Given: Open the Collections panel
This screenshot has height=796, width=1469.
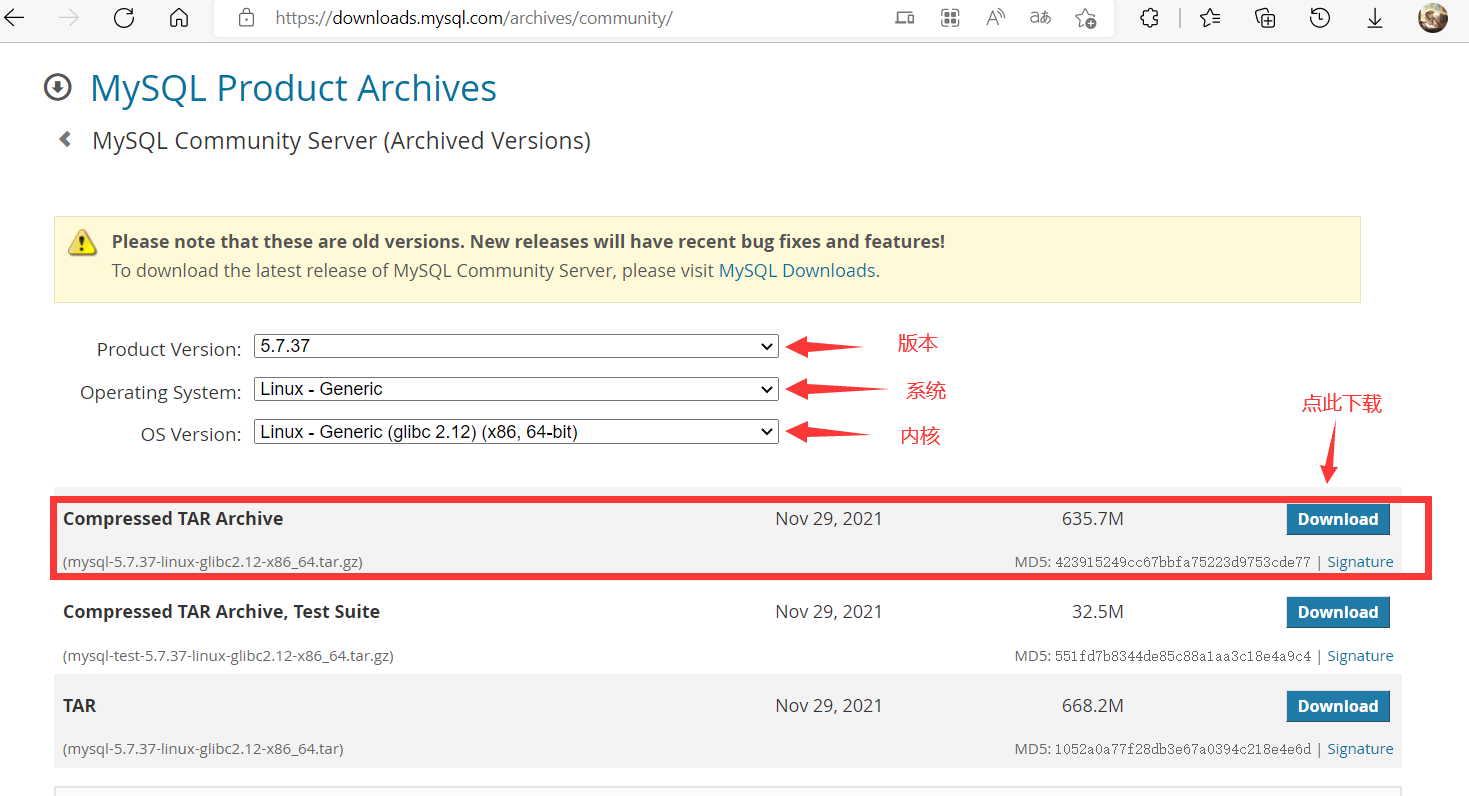Looking at the screenshot, I should pyautogui.click(x=1265, y=18).
